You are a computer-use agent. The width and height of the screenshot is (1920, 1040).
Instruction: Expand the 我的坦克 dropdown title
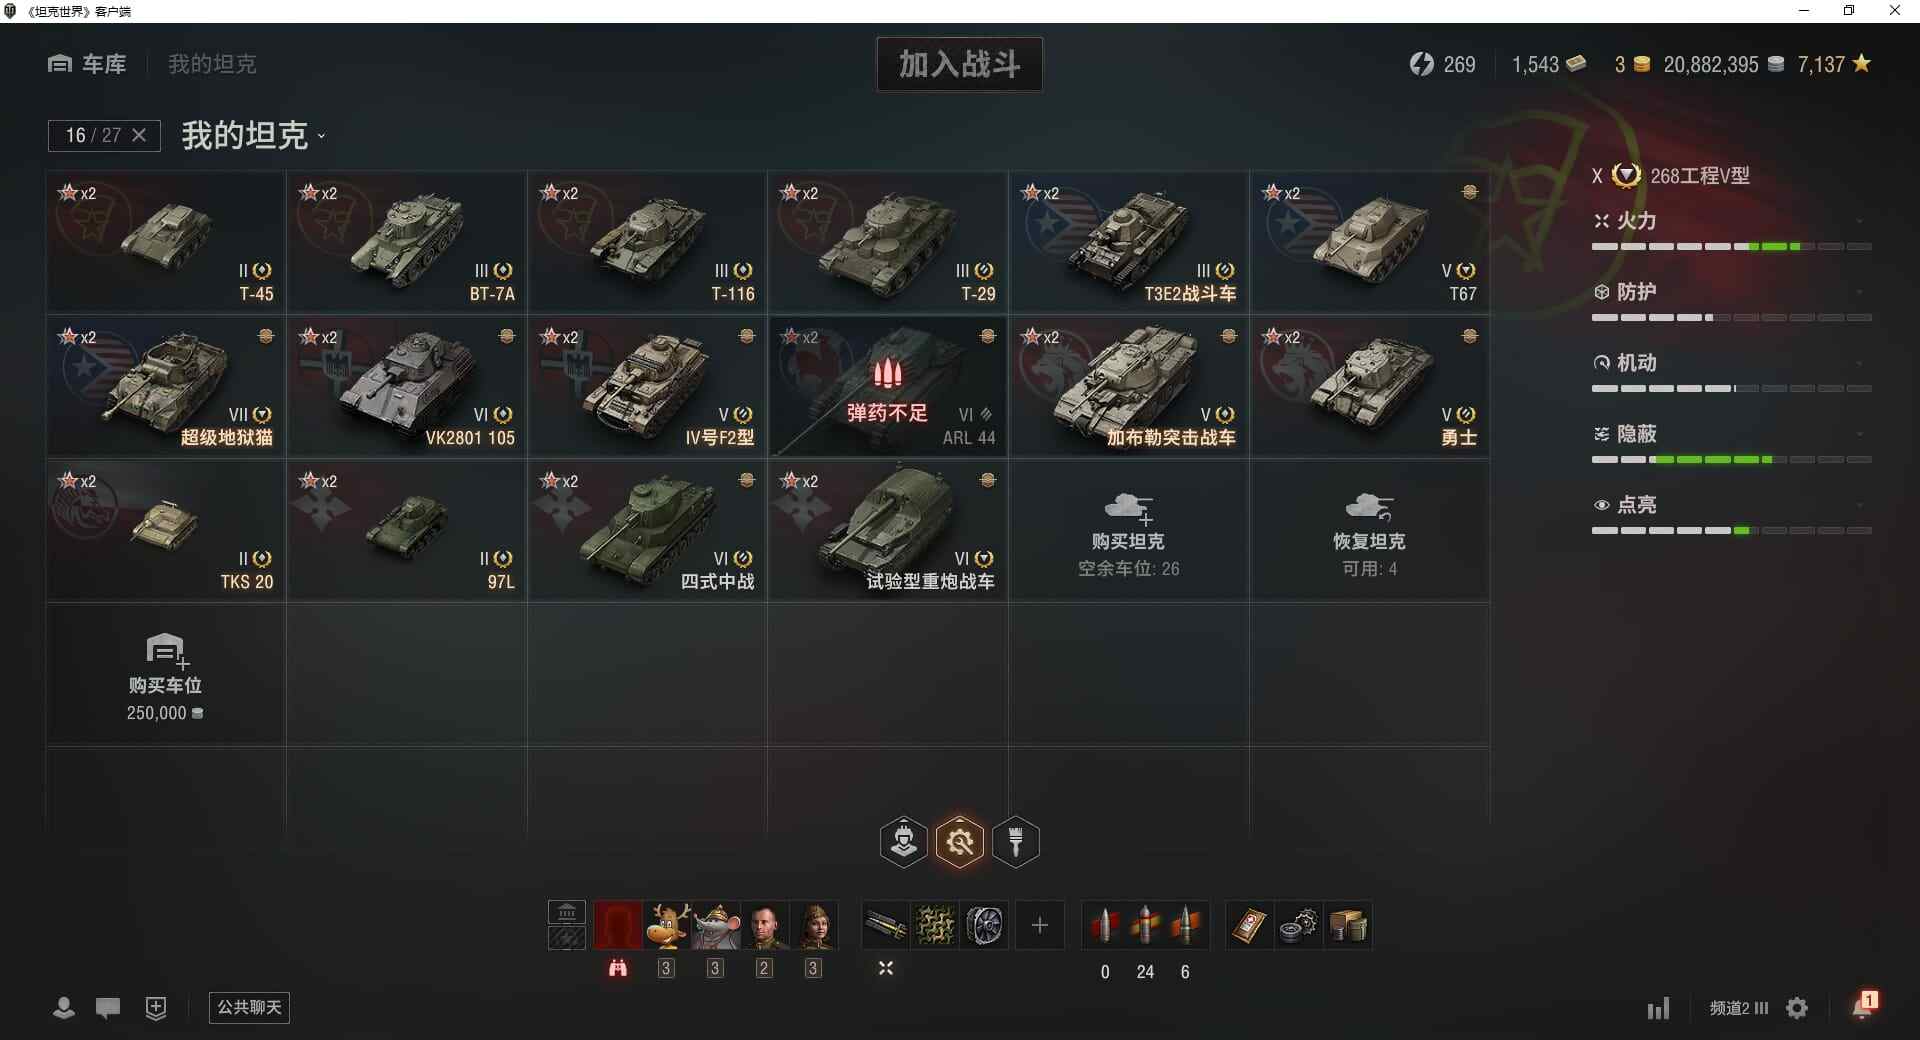tap(253, 135)
